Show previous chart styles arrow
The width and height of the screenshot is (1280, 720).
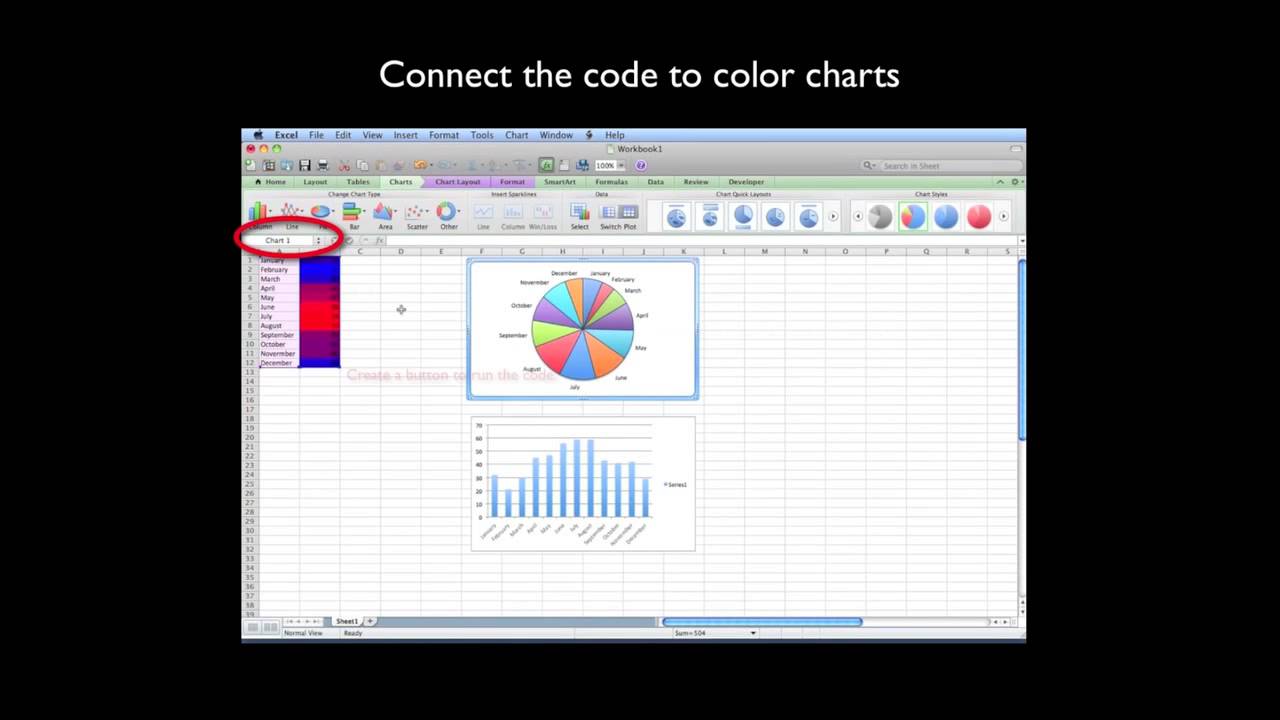[x=857, y=216]
